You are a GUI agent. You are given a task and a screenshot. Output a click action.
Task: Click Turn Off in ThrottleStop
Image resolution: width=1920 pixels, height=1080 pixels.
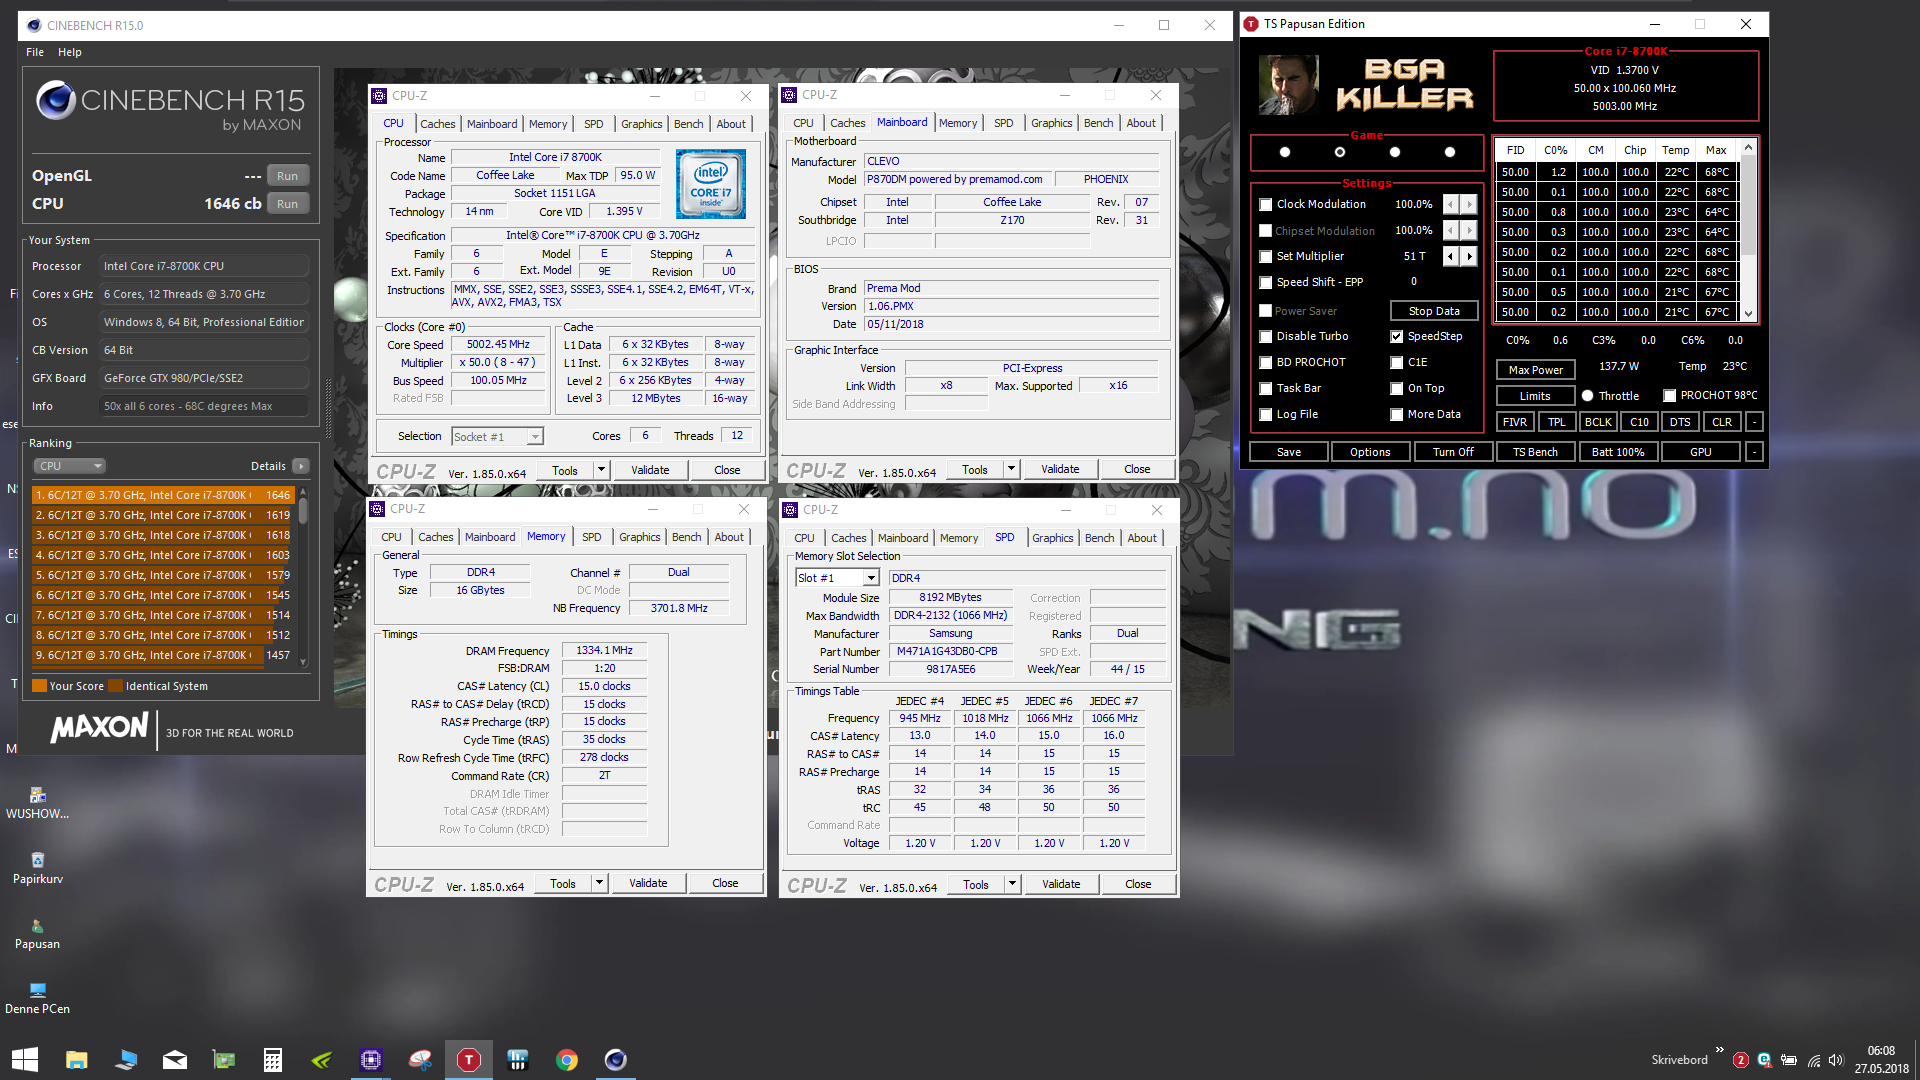point(1453,452)
